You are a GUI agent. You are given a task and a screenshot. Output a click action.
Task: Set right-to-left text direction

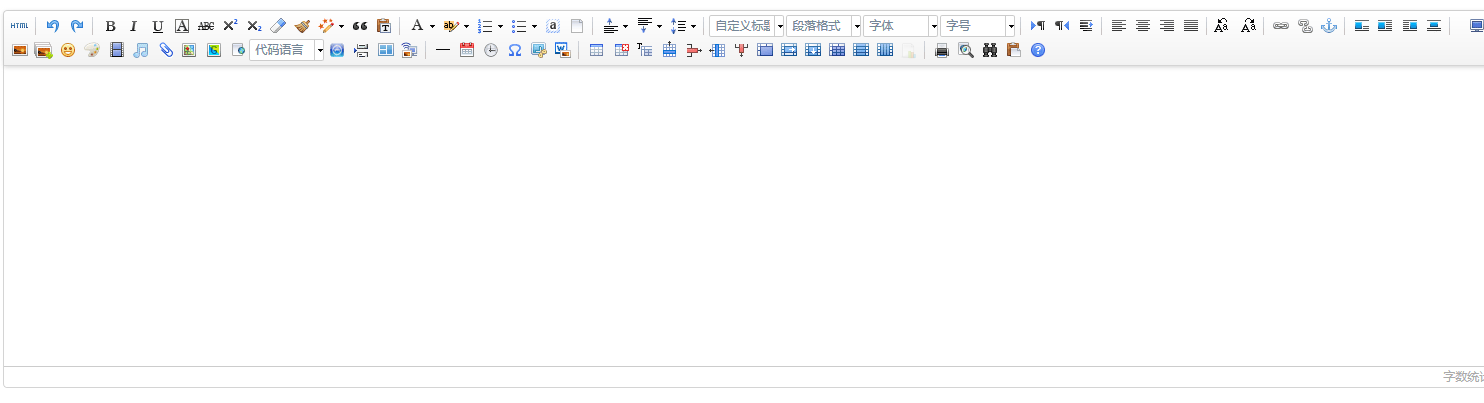tap(1062, 26)
